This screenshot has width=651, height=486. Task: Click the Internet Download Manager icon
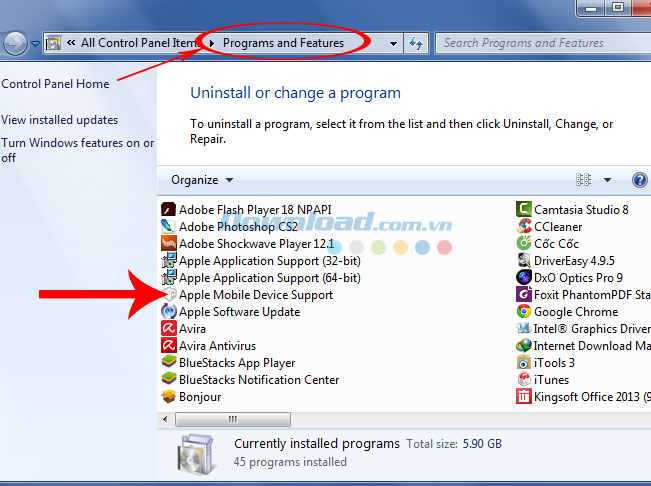[x=524, y=345]
